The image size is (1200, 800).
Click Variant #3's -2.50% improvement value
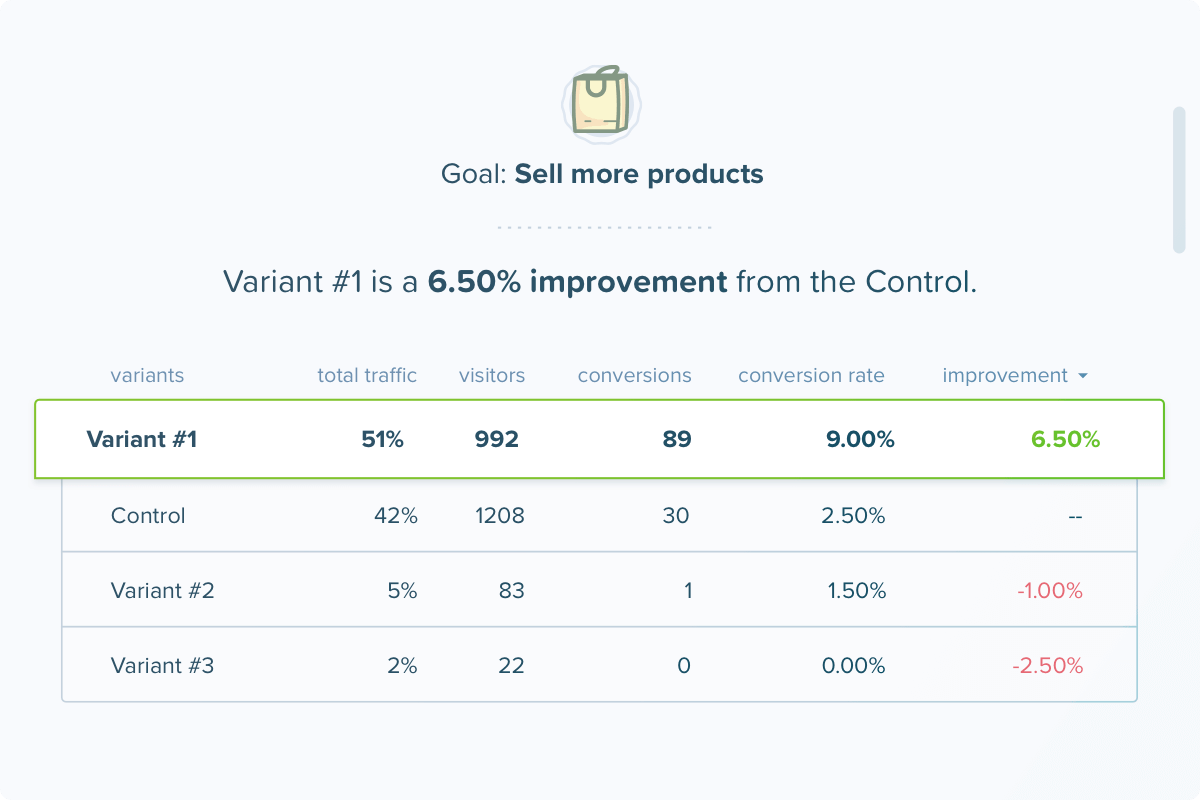1047,665
